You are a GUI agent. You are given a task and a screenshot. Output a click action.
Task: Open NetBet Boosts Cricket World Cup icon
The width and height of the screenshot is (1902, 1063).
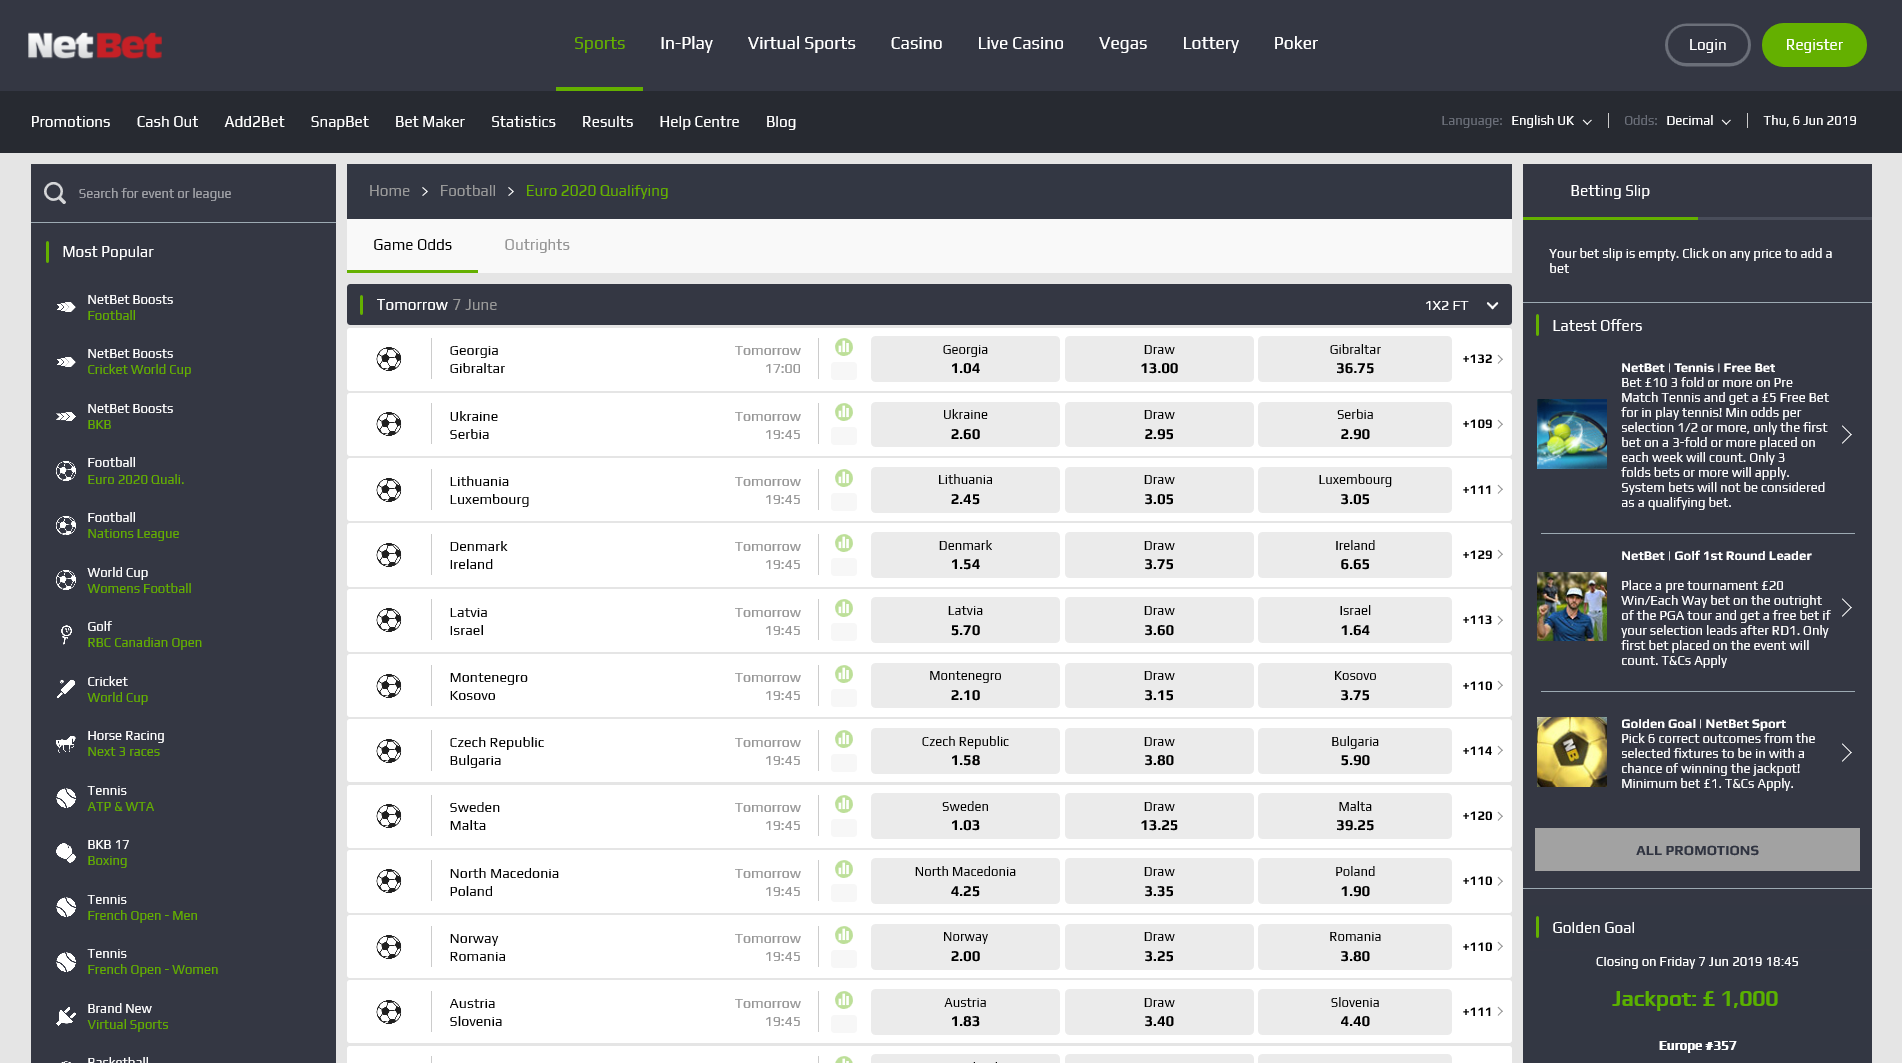coord(66,362)
